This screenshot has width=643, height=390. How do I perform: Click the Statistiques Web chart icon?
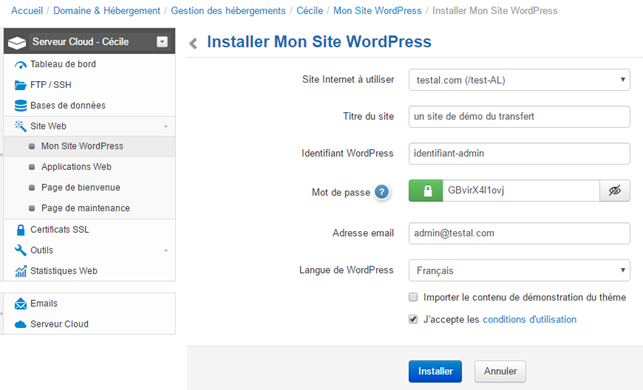point(20,271)
